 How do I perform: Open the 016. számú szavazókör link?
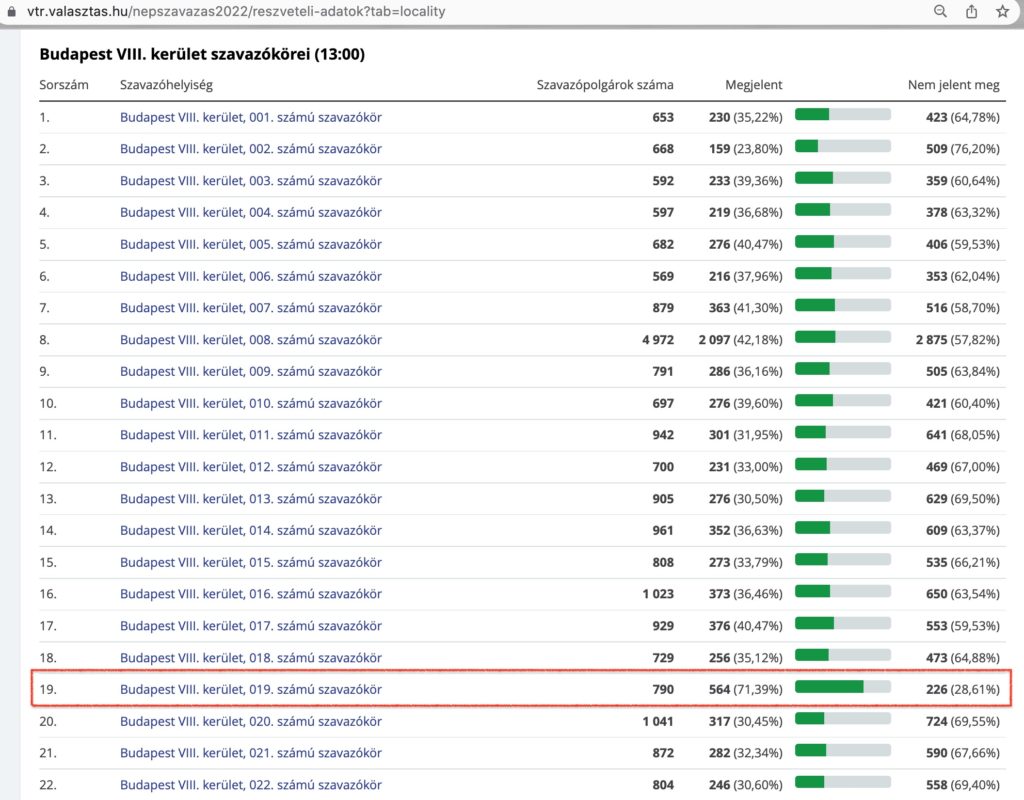click(250, 594)
